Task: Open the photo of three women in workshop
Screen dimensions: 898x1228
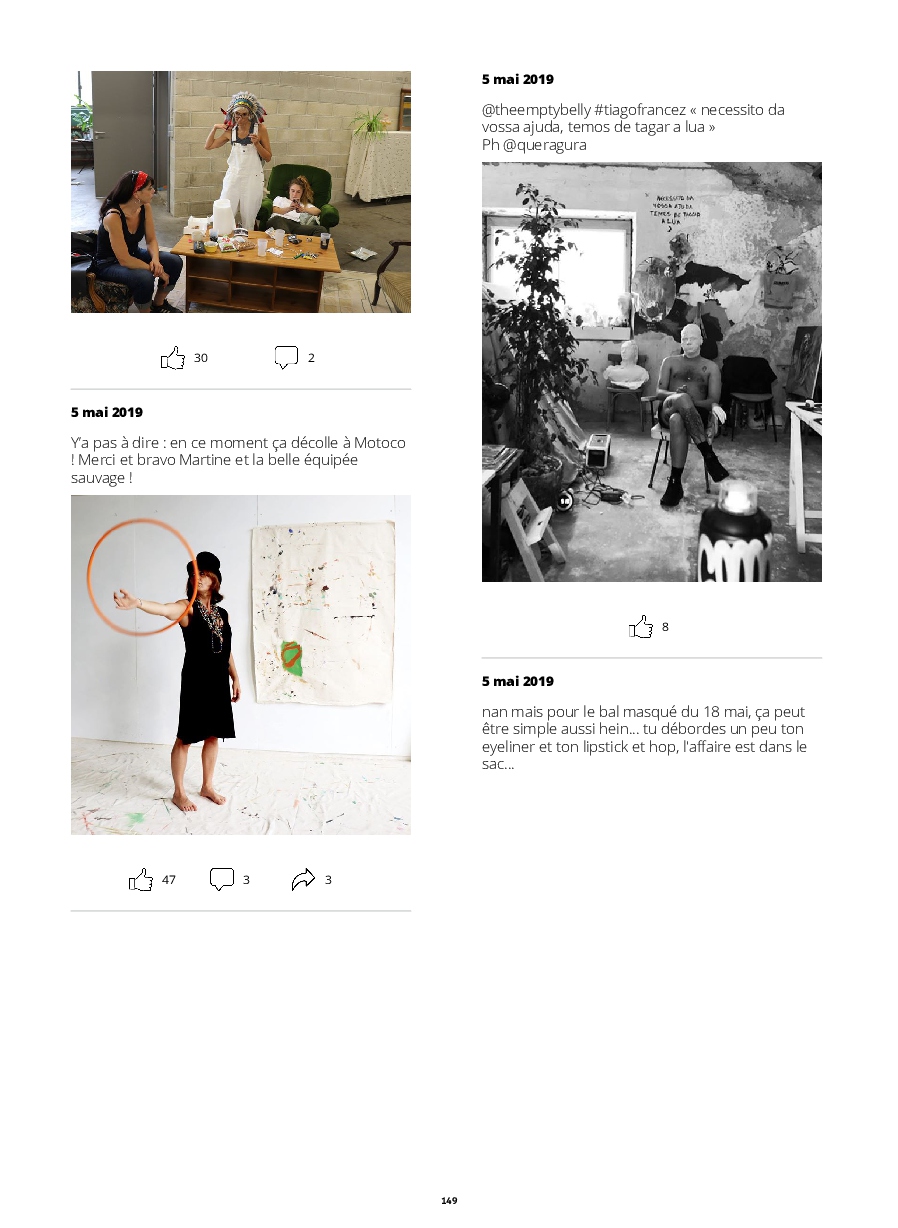Action: pyautogui.click(x=241, y=192)
